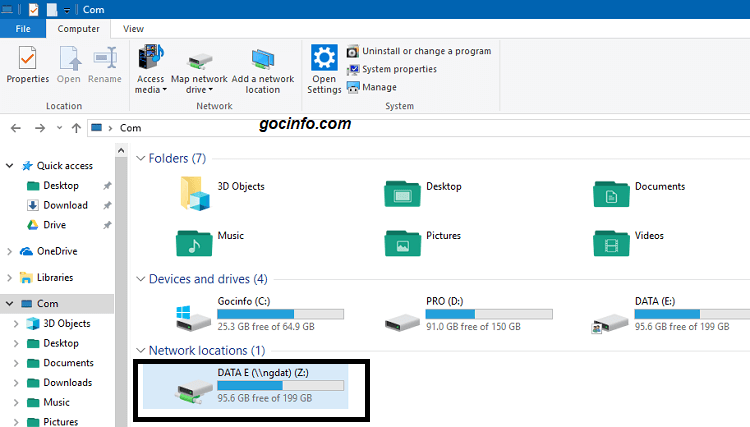Switch to the Computer tab
This screenshot has height=427, width=750.
click(78, 29)
